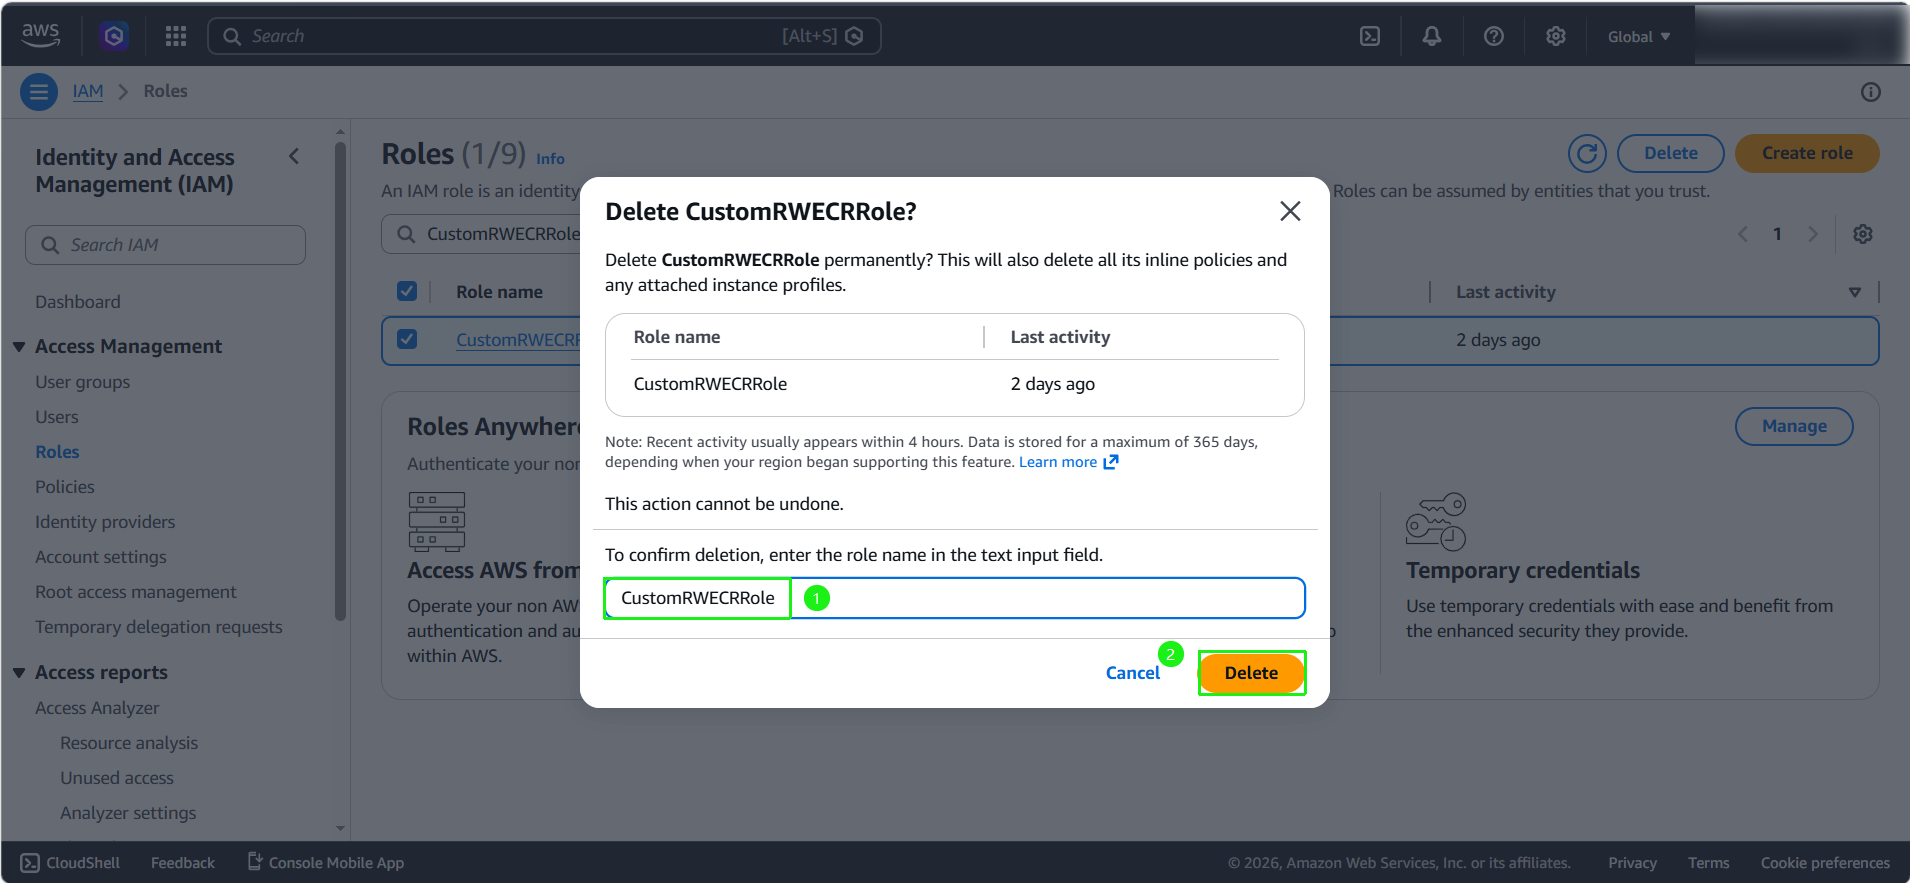Open console settings gear in top bar
The height and width of the screenshot is (883, 1910).
pos(1556,36)
